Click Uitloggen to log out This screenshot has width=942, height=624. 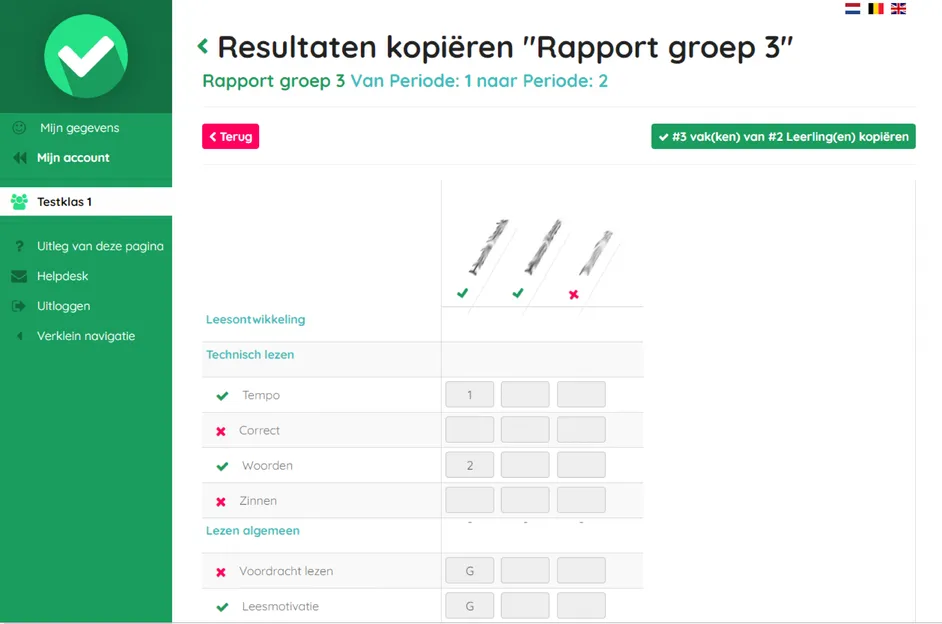(x=64, y=306)
